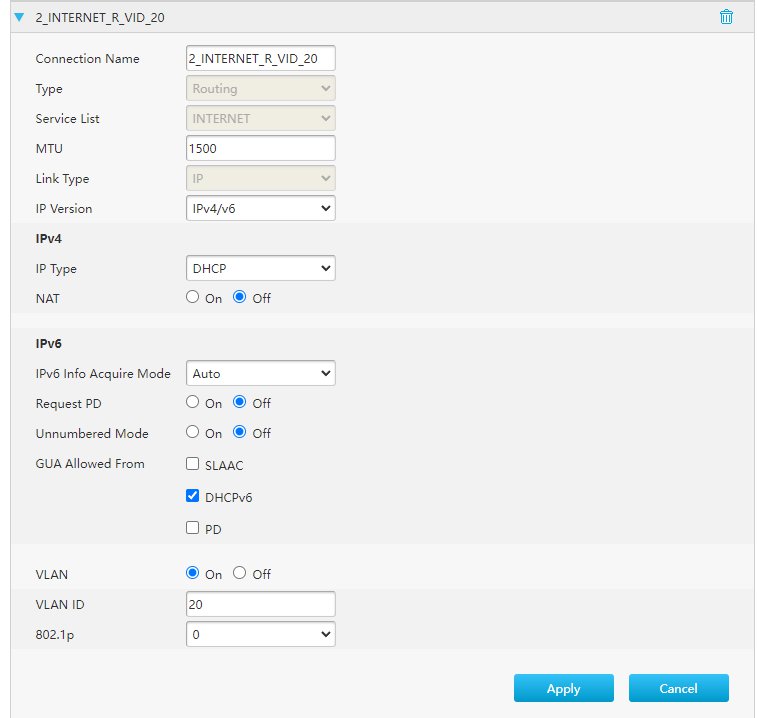
Task: Uncheck the DHCPv6 checkbox
Action: click(193, 496)
